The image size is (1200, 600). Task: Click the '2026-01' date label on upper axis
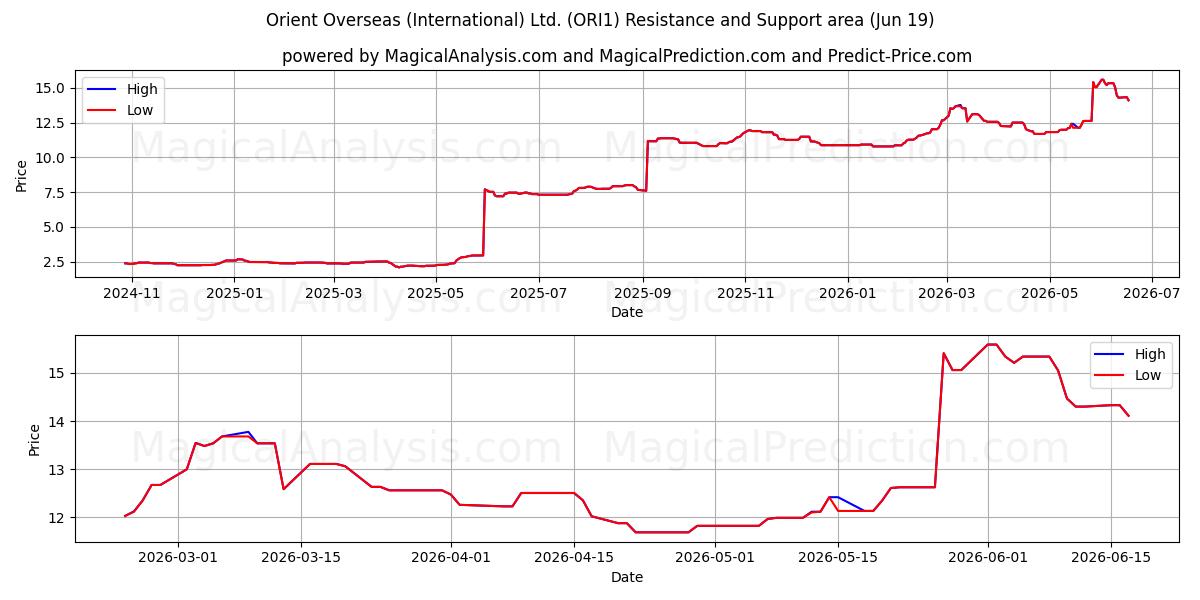coord(847,293)
